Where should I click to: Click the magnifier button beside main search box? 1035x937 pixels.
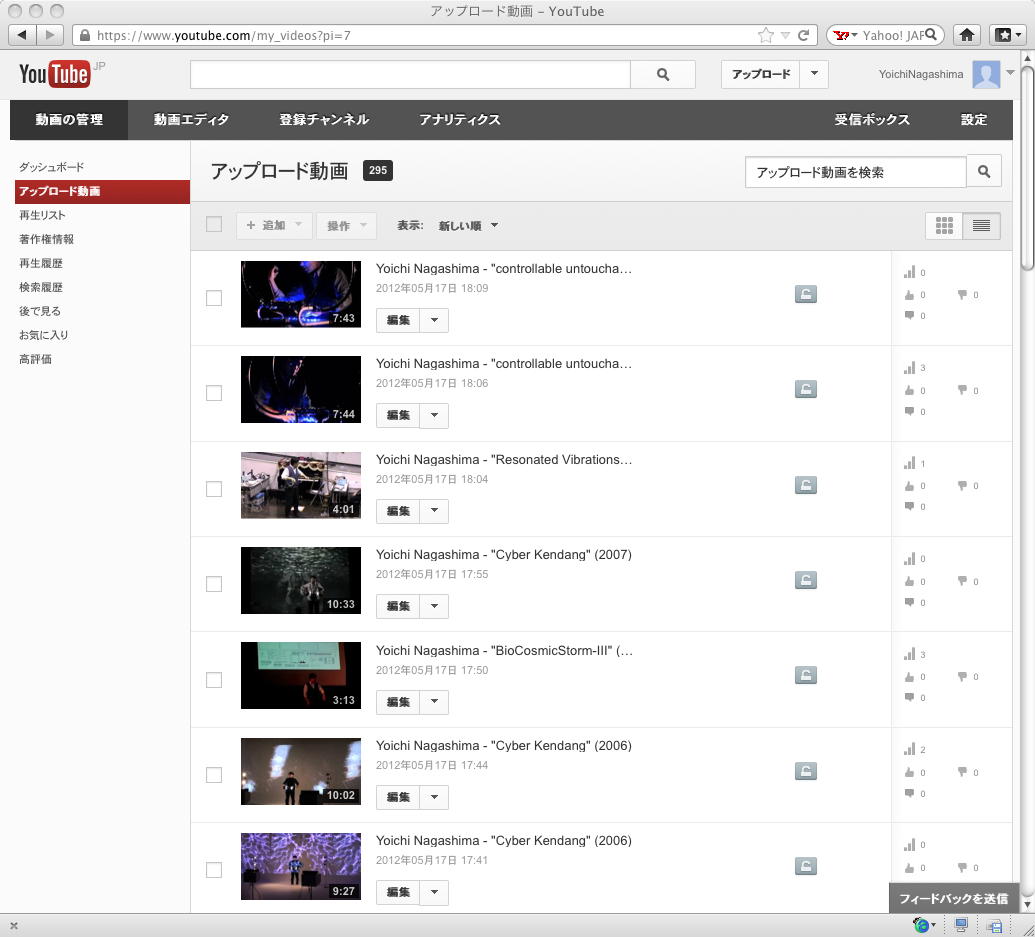(x=663, y=75)
